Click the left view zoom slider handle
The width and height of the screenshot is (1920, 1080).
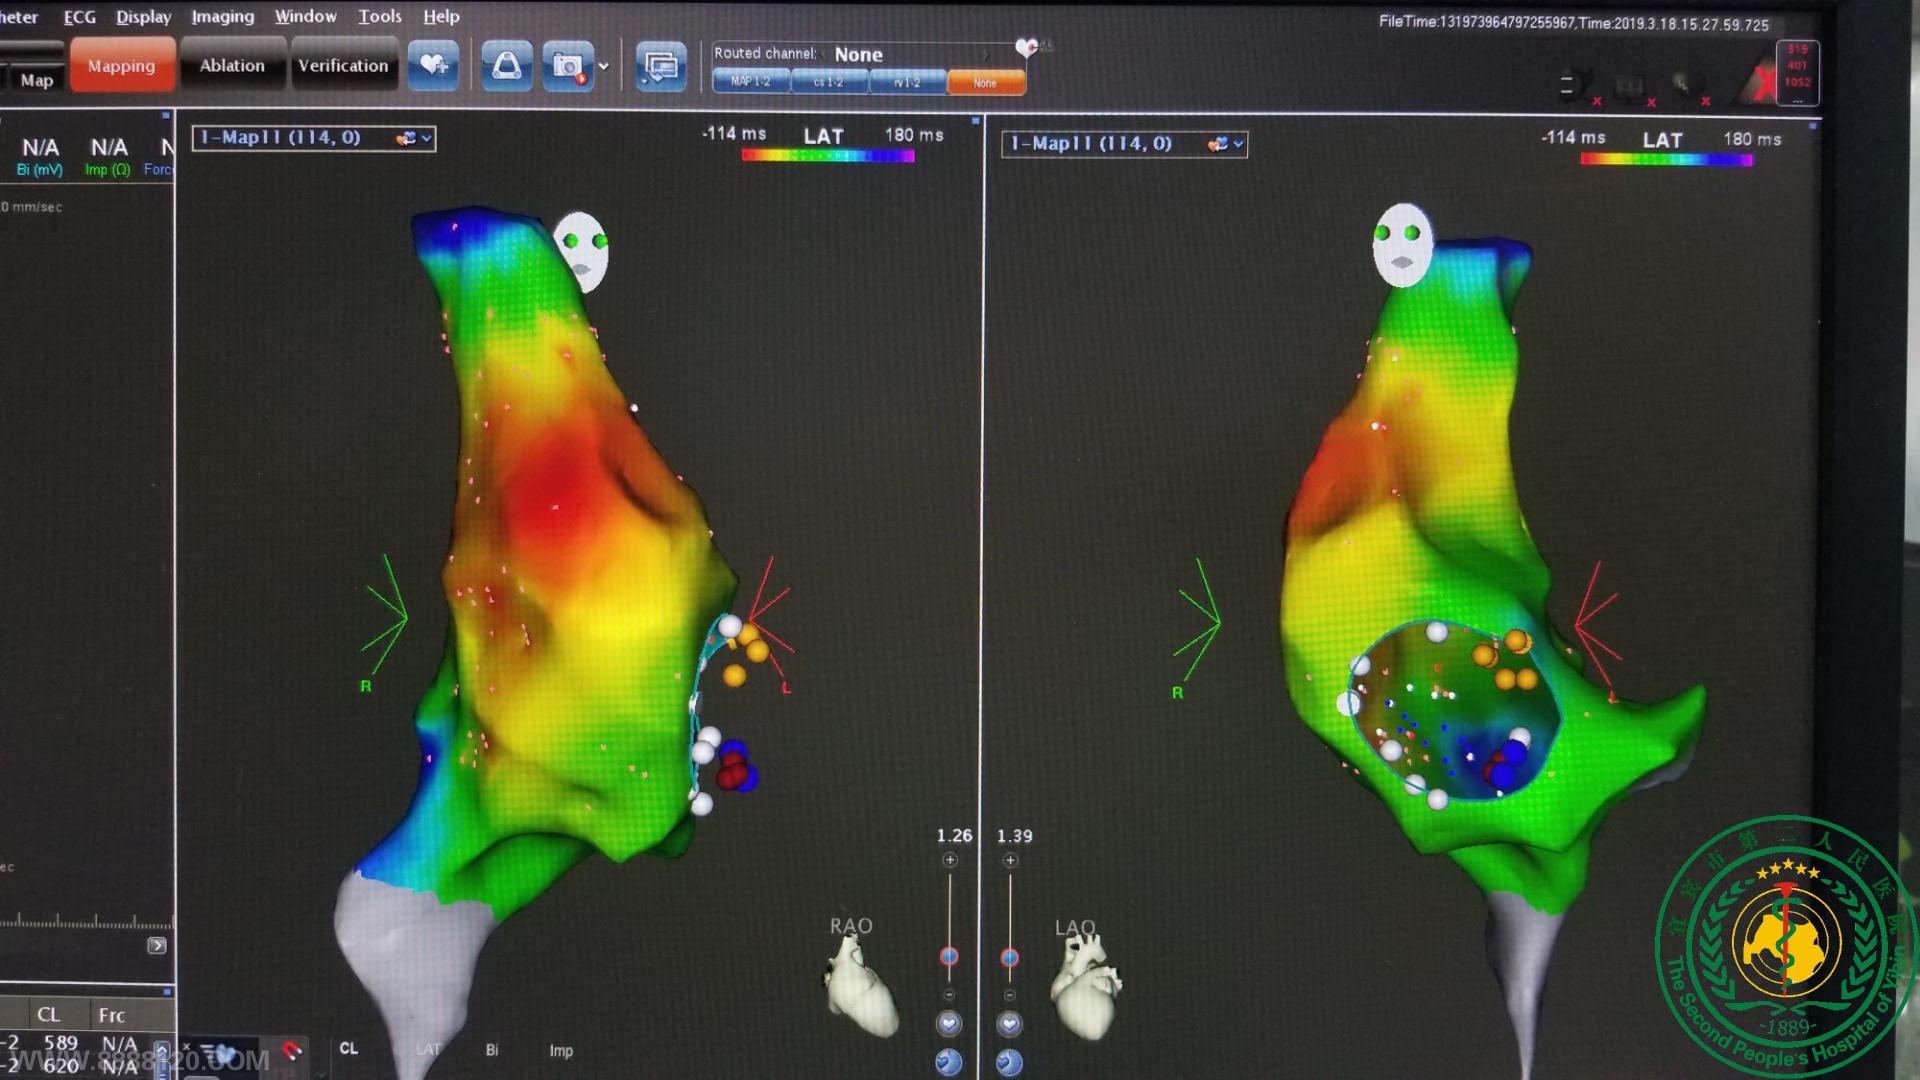click(x=949, y=956)
